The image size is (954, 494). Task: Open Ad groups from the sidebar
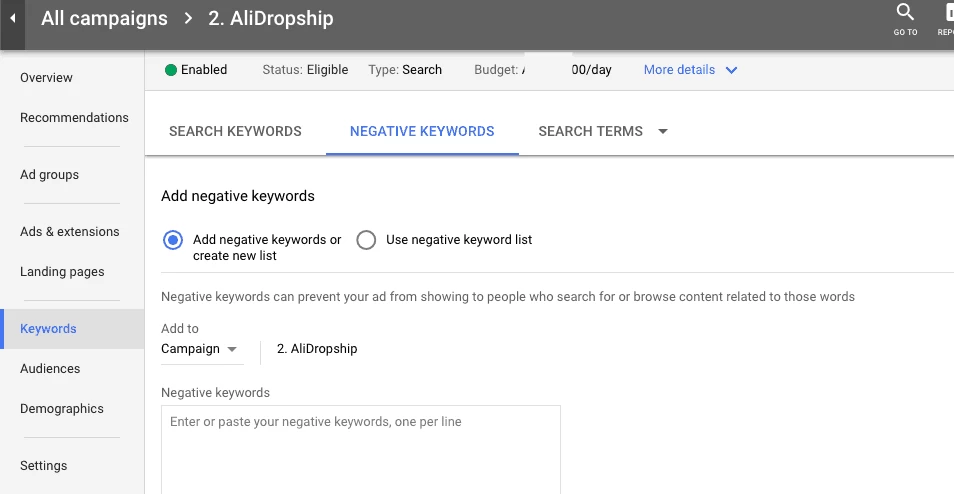tap(49, 175)
